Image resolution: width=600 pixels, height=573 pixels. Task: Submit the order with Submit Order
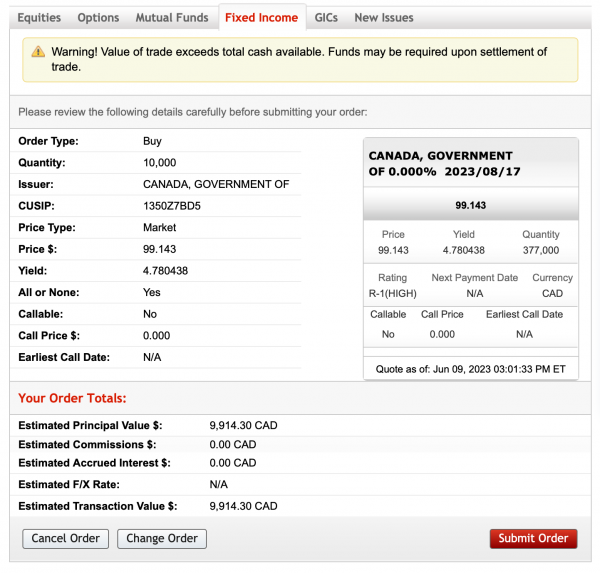coord(533,539)
